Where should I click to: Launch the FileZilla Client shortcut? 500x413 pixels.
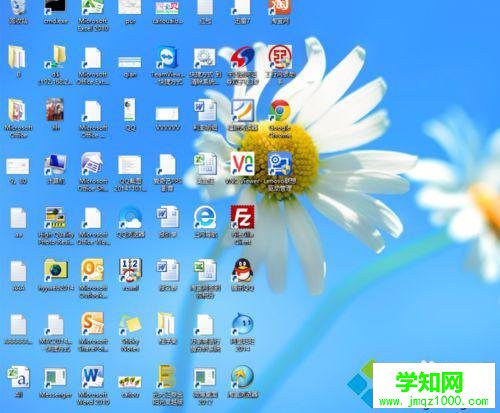coord(243,217)
